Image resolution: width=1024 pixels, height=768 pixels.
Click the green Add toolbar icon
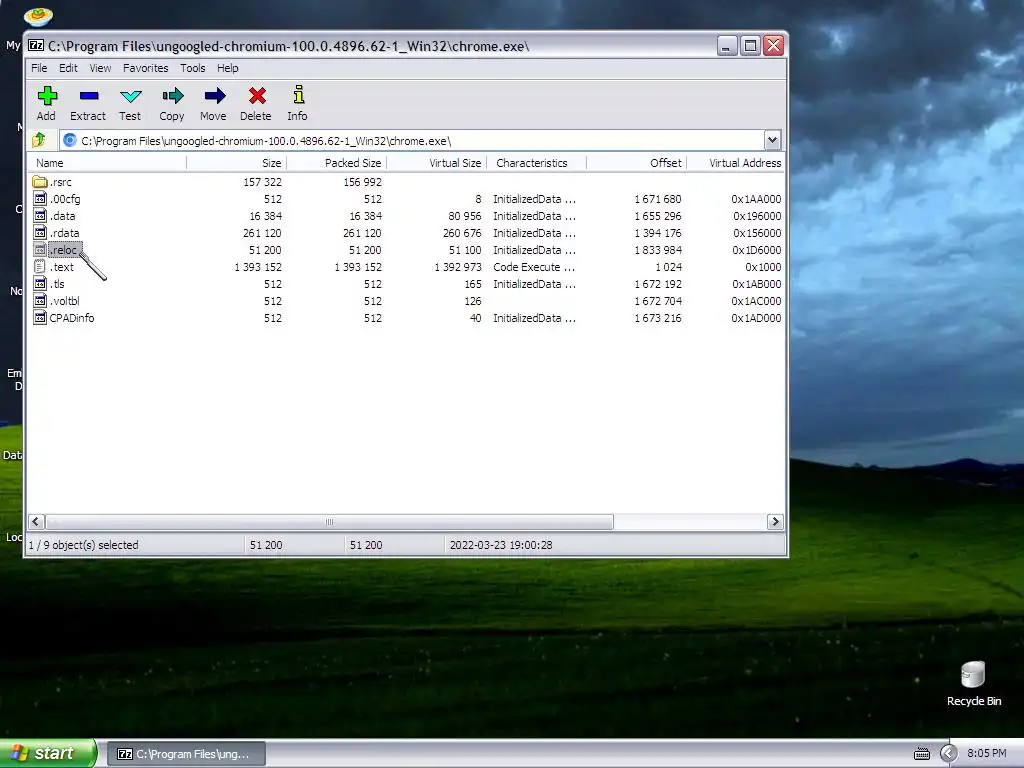(46, 96)
